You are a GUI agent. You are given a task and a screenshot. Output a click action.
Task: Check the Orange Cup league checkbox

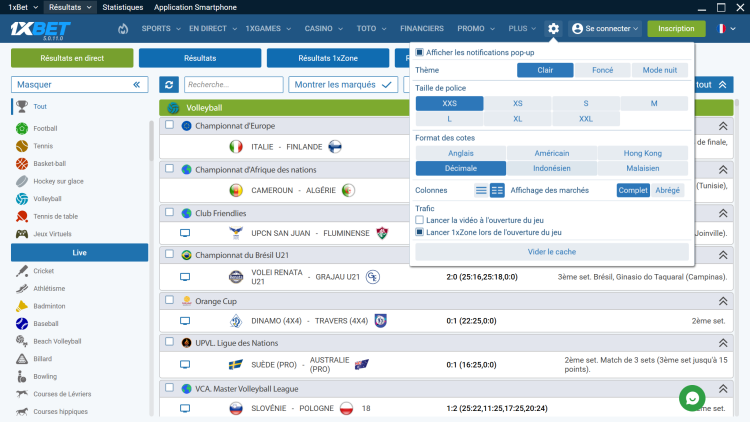click(x=169, y=300)
